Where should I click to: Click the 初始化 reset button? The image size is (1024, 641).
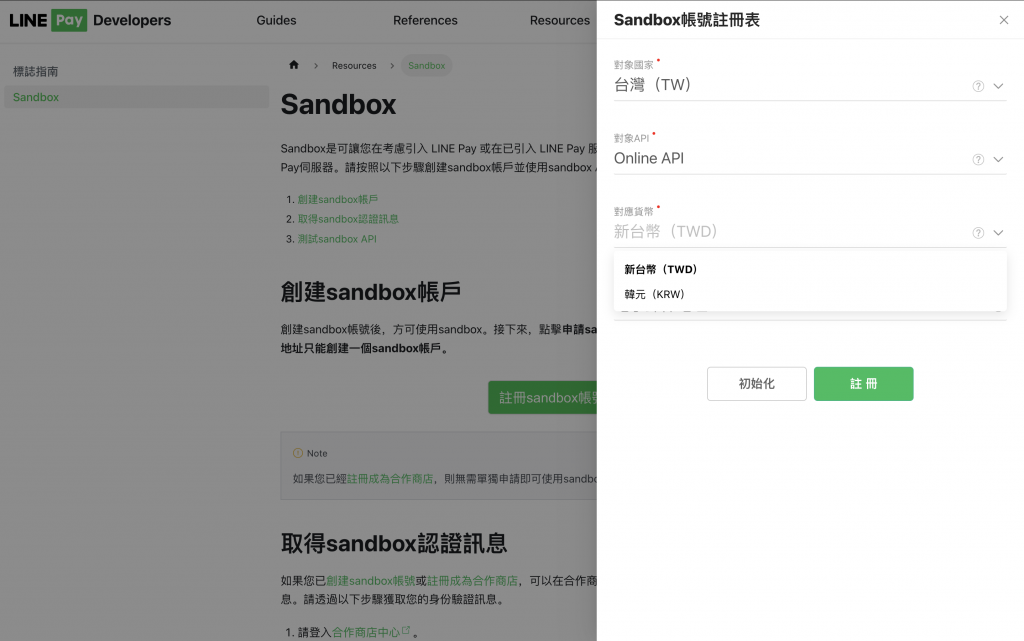click(x=756, y=384)
